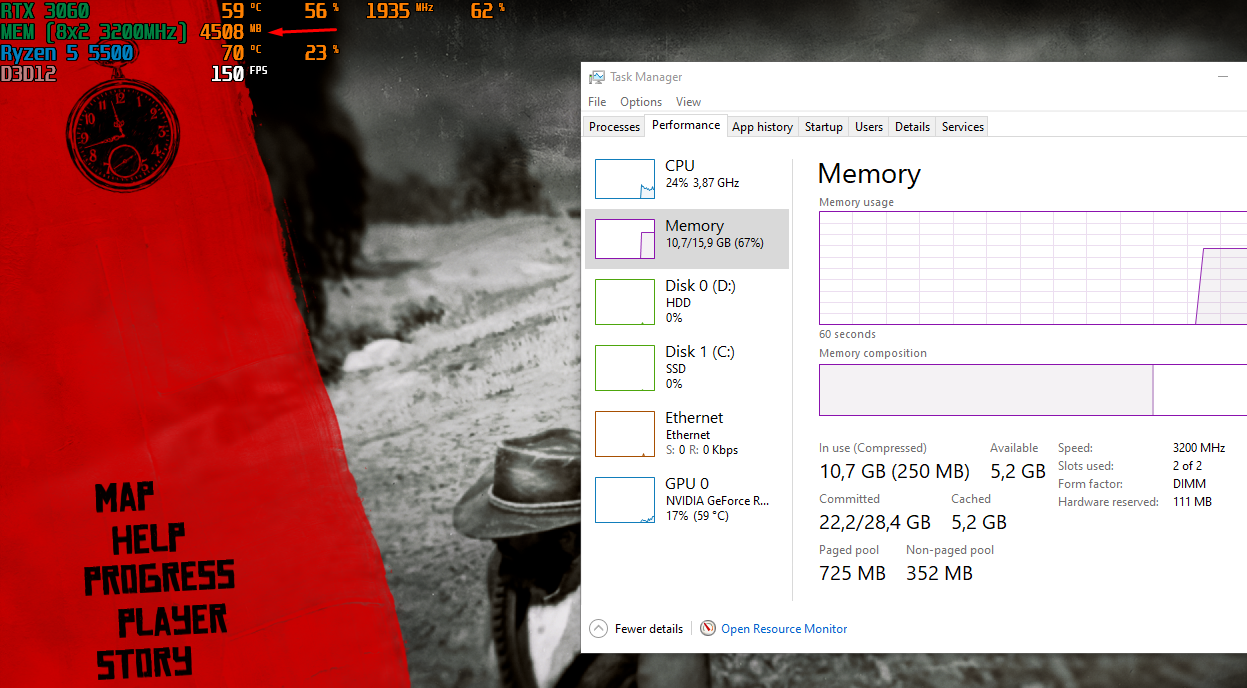The height and width of the screenshot is (688, 1247).
Task: Select the CPU usage mini graph
Action: click(625, 178)
